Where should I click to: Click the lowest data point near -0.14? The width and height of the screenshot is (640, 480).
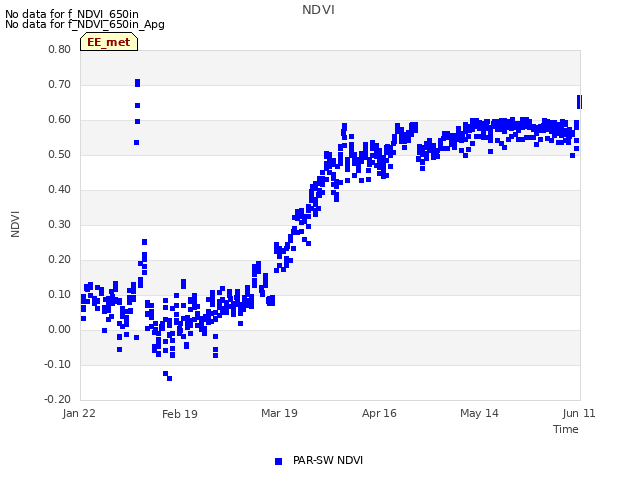(x=169, y=379)
